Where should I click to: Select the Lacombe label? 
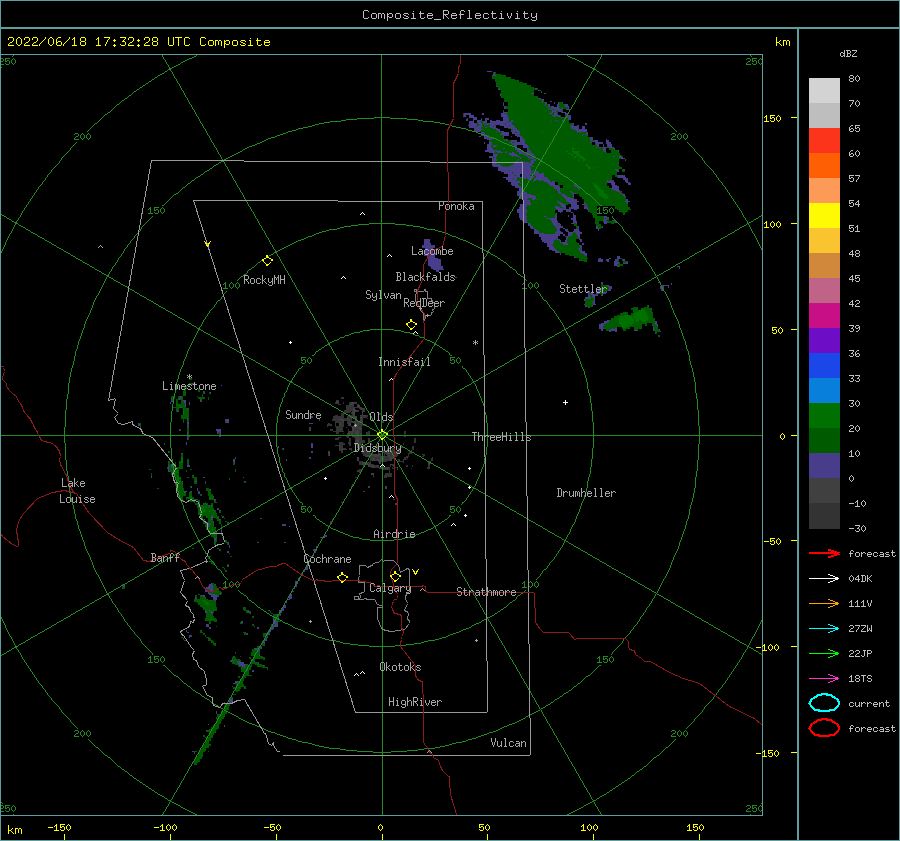[432, 251]
